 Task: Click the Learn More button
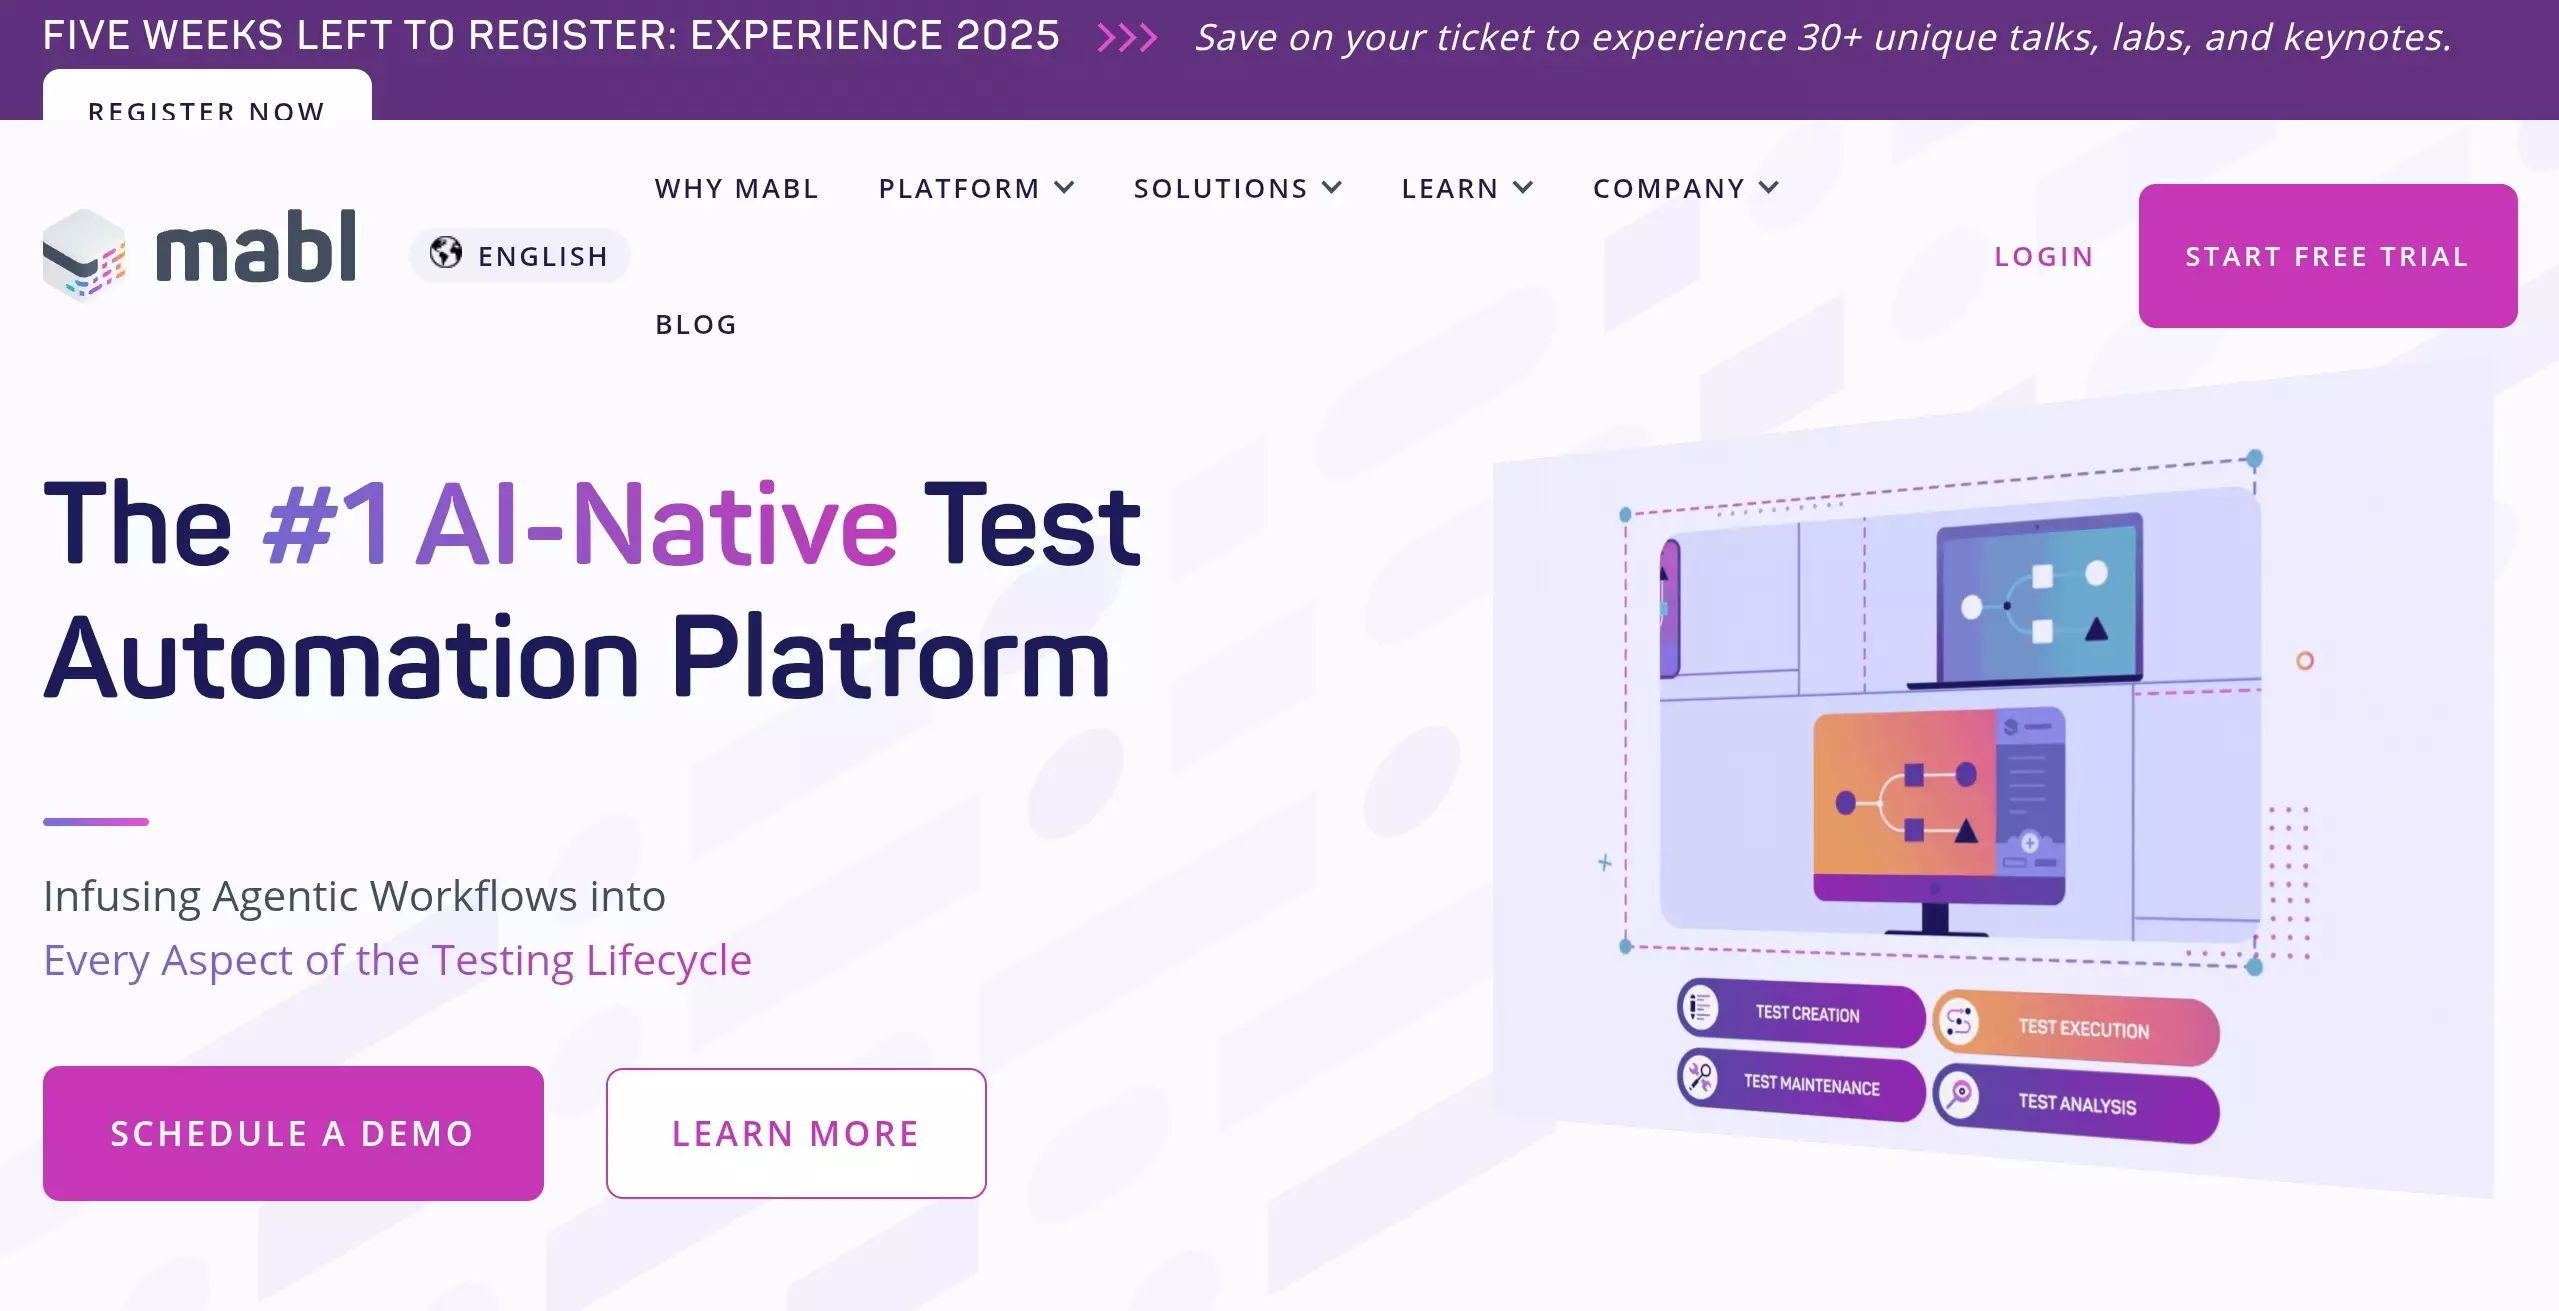(x=795, y=1133)
